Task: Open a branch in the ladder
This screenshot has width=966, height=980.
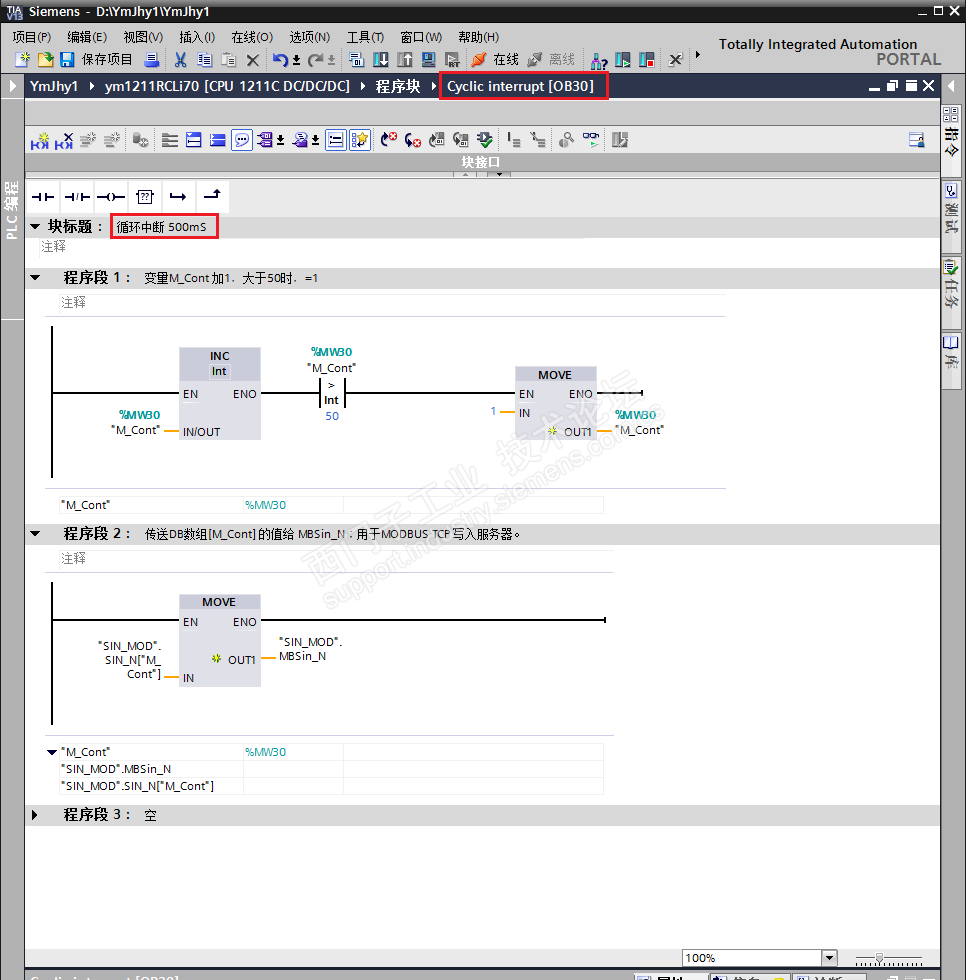Action: [178, 197]
